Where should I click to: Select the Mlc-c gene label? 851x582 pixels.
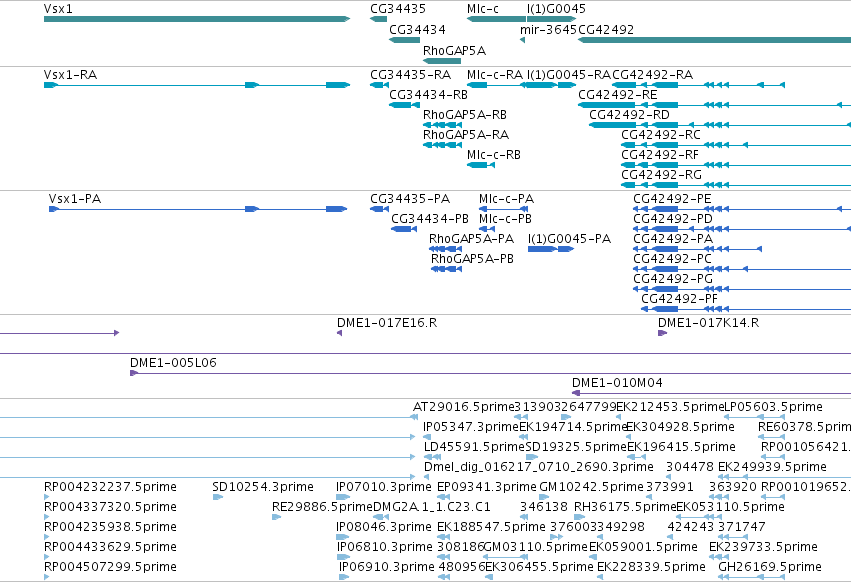click(482, 9)
